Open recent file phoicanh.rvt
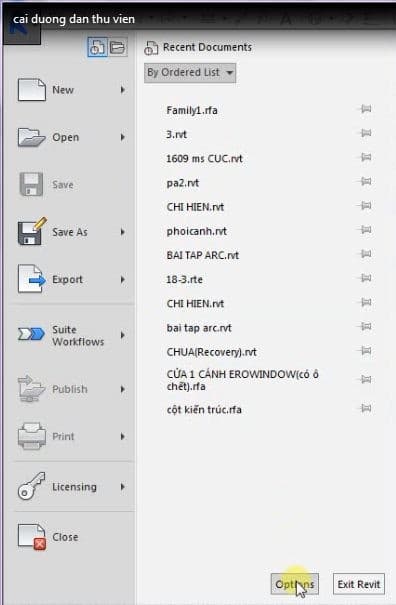 196,232
